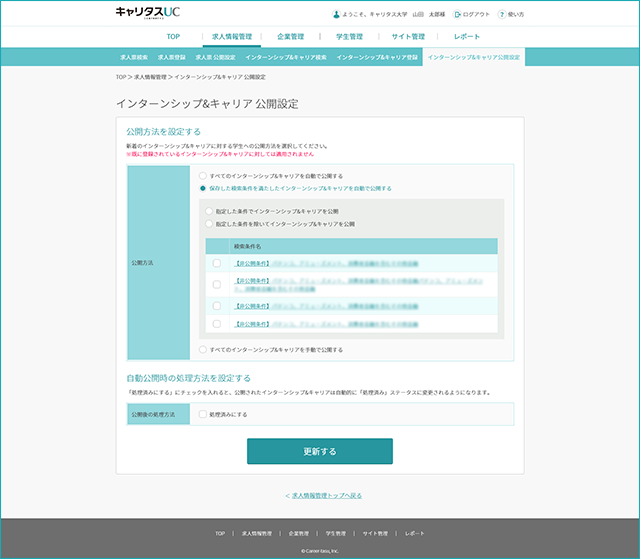Open the レポート main menu
640x559 pixels.
coord(467,36)
